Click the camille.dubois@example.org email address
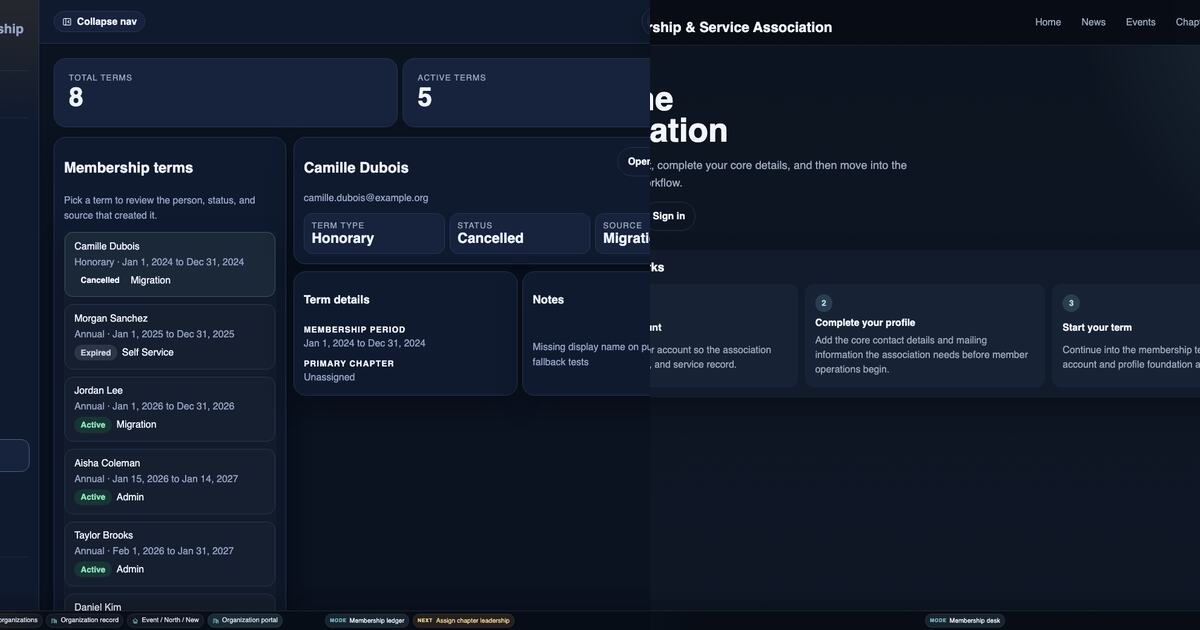 click(x=366, y=198)
